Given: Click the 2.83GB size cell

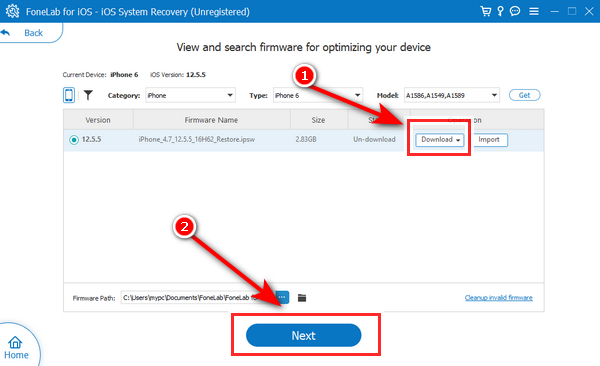Looking at the screenshot, I should coord(306,139).
